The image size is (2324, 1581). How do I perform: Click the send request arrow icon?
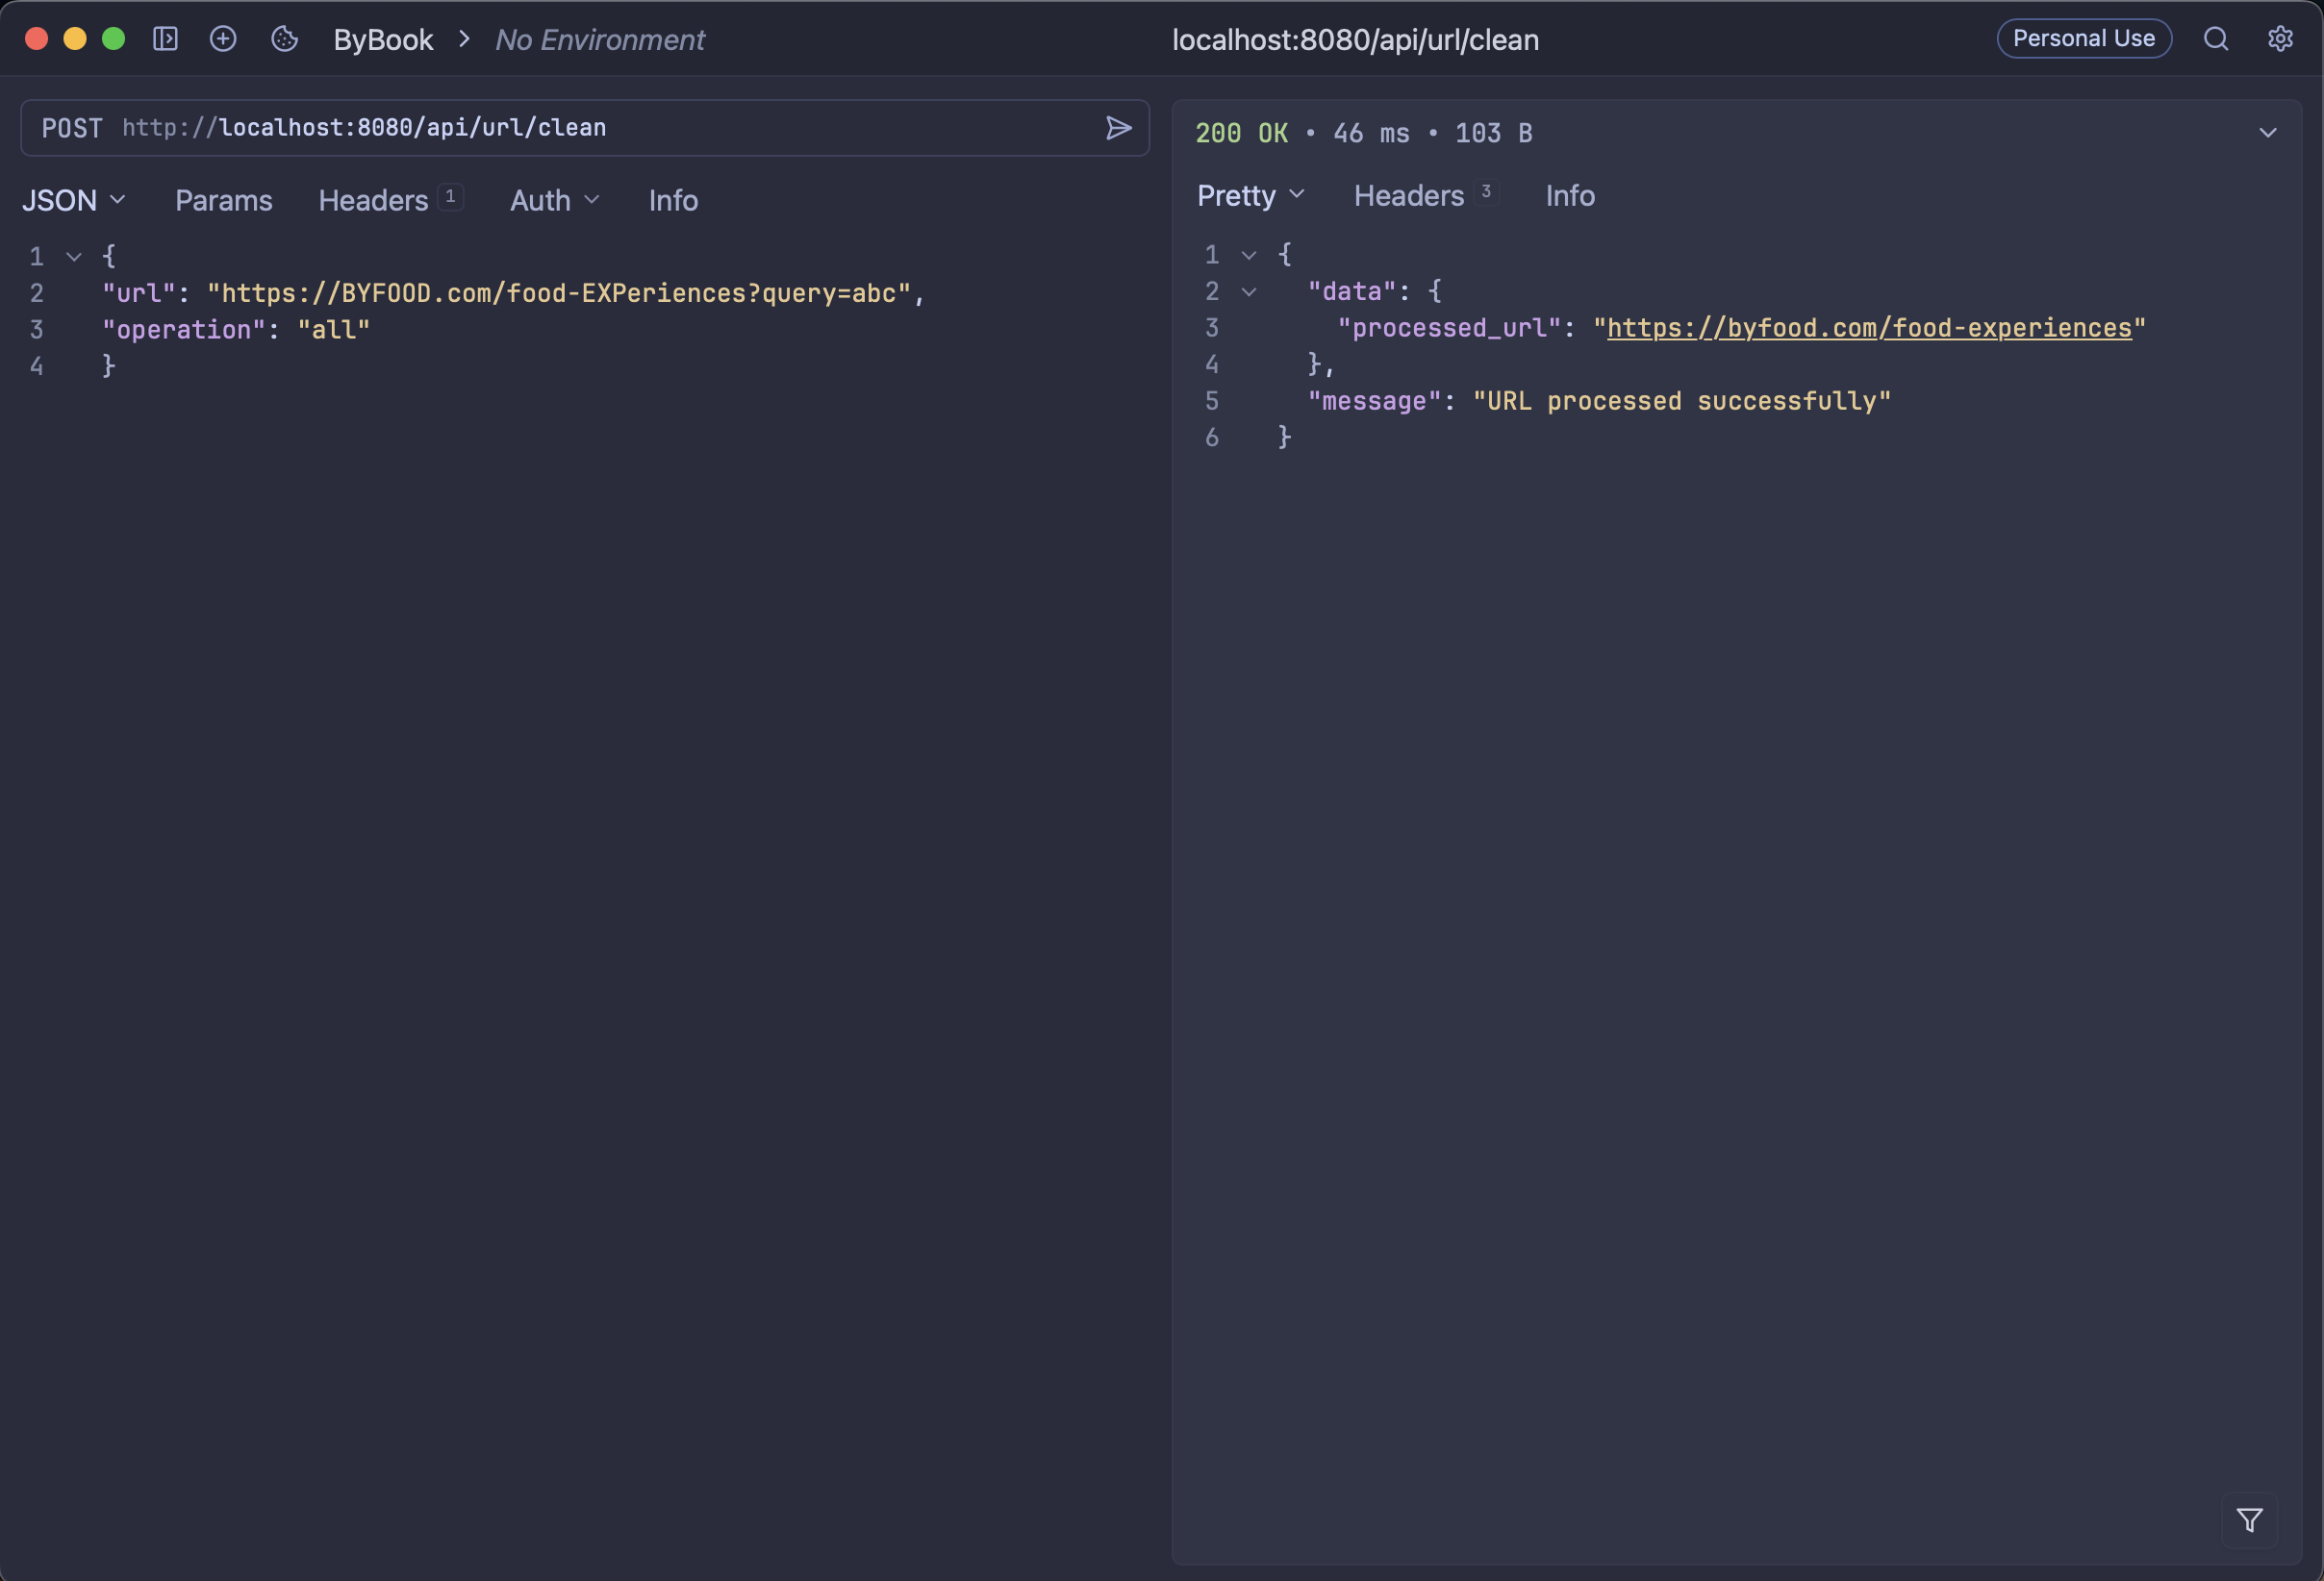1118,128
